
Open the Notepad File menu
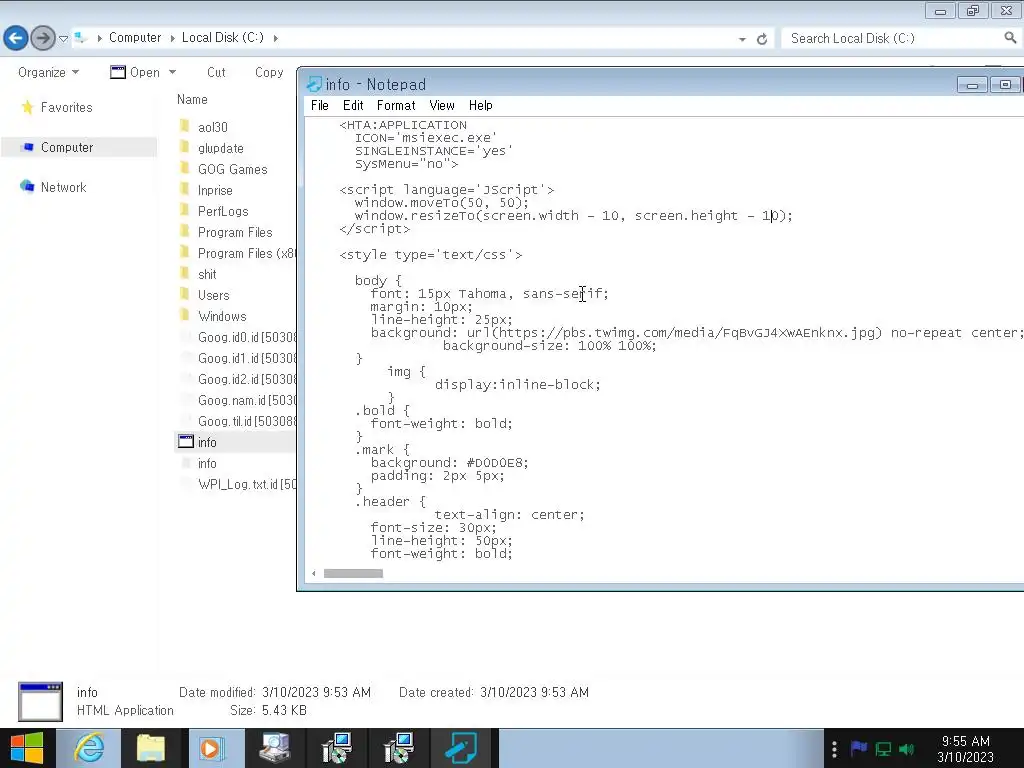[x=319, y=105]
